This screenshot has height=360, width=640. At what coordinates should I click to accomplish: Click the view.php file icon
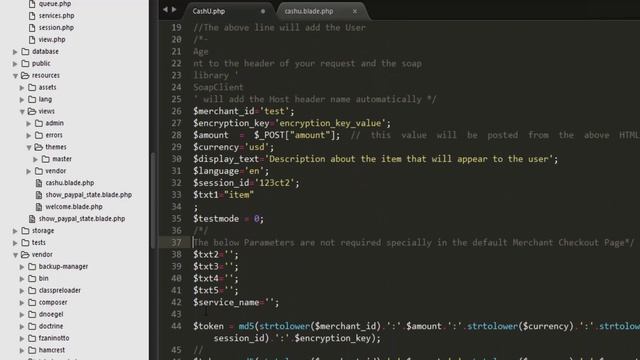click(x=32, y=40)
